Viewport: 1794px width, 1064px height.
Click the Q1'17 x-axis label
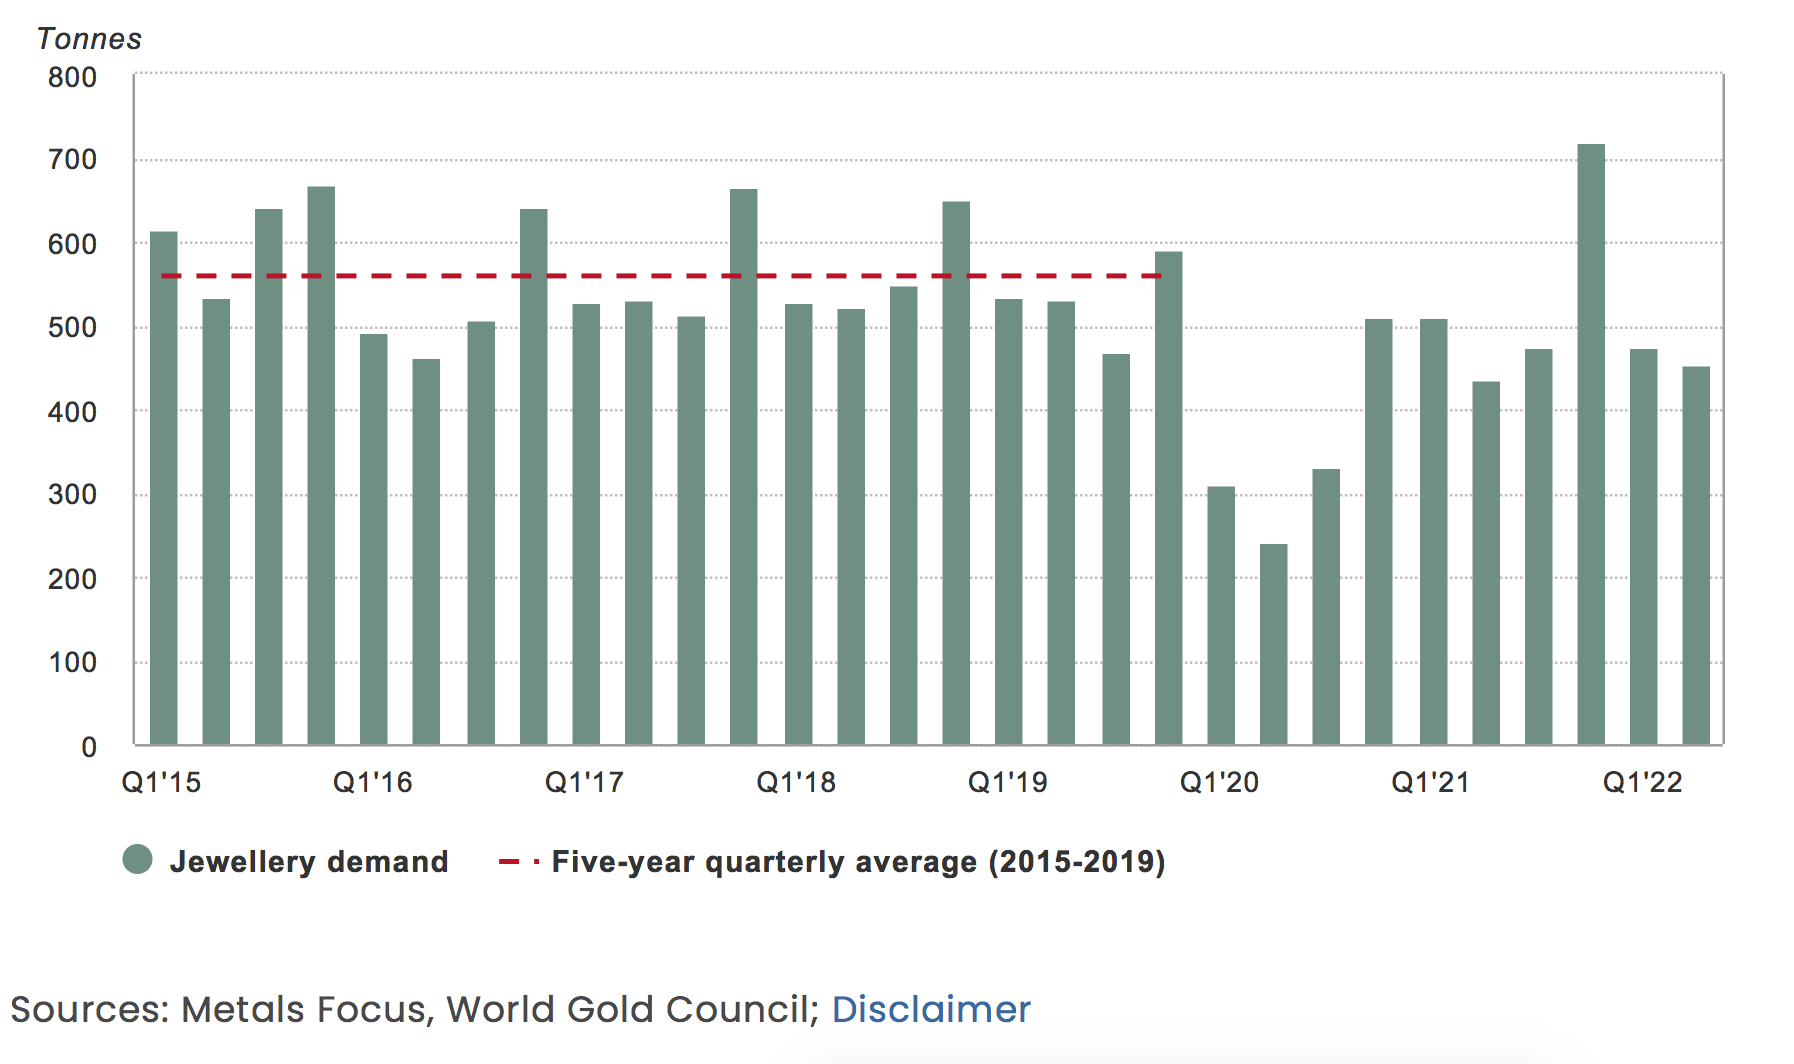click(584, 782)
